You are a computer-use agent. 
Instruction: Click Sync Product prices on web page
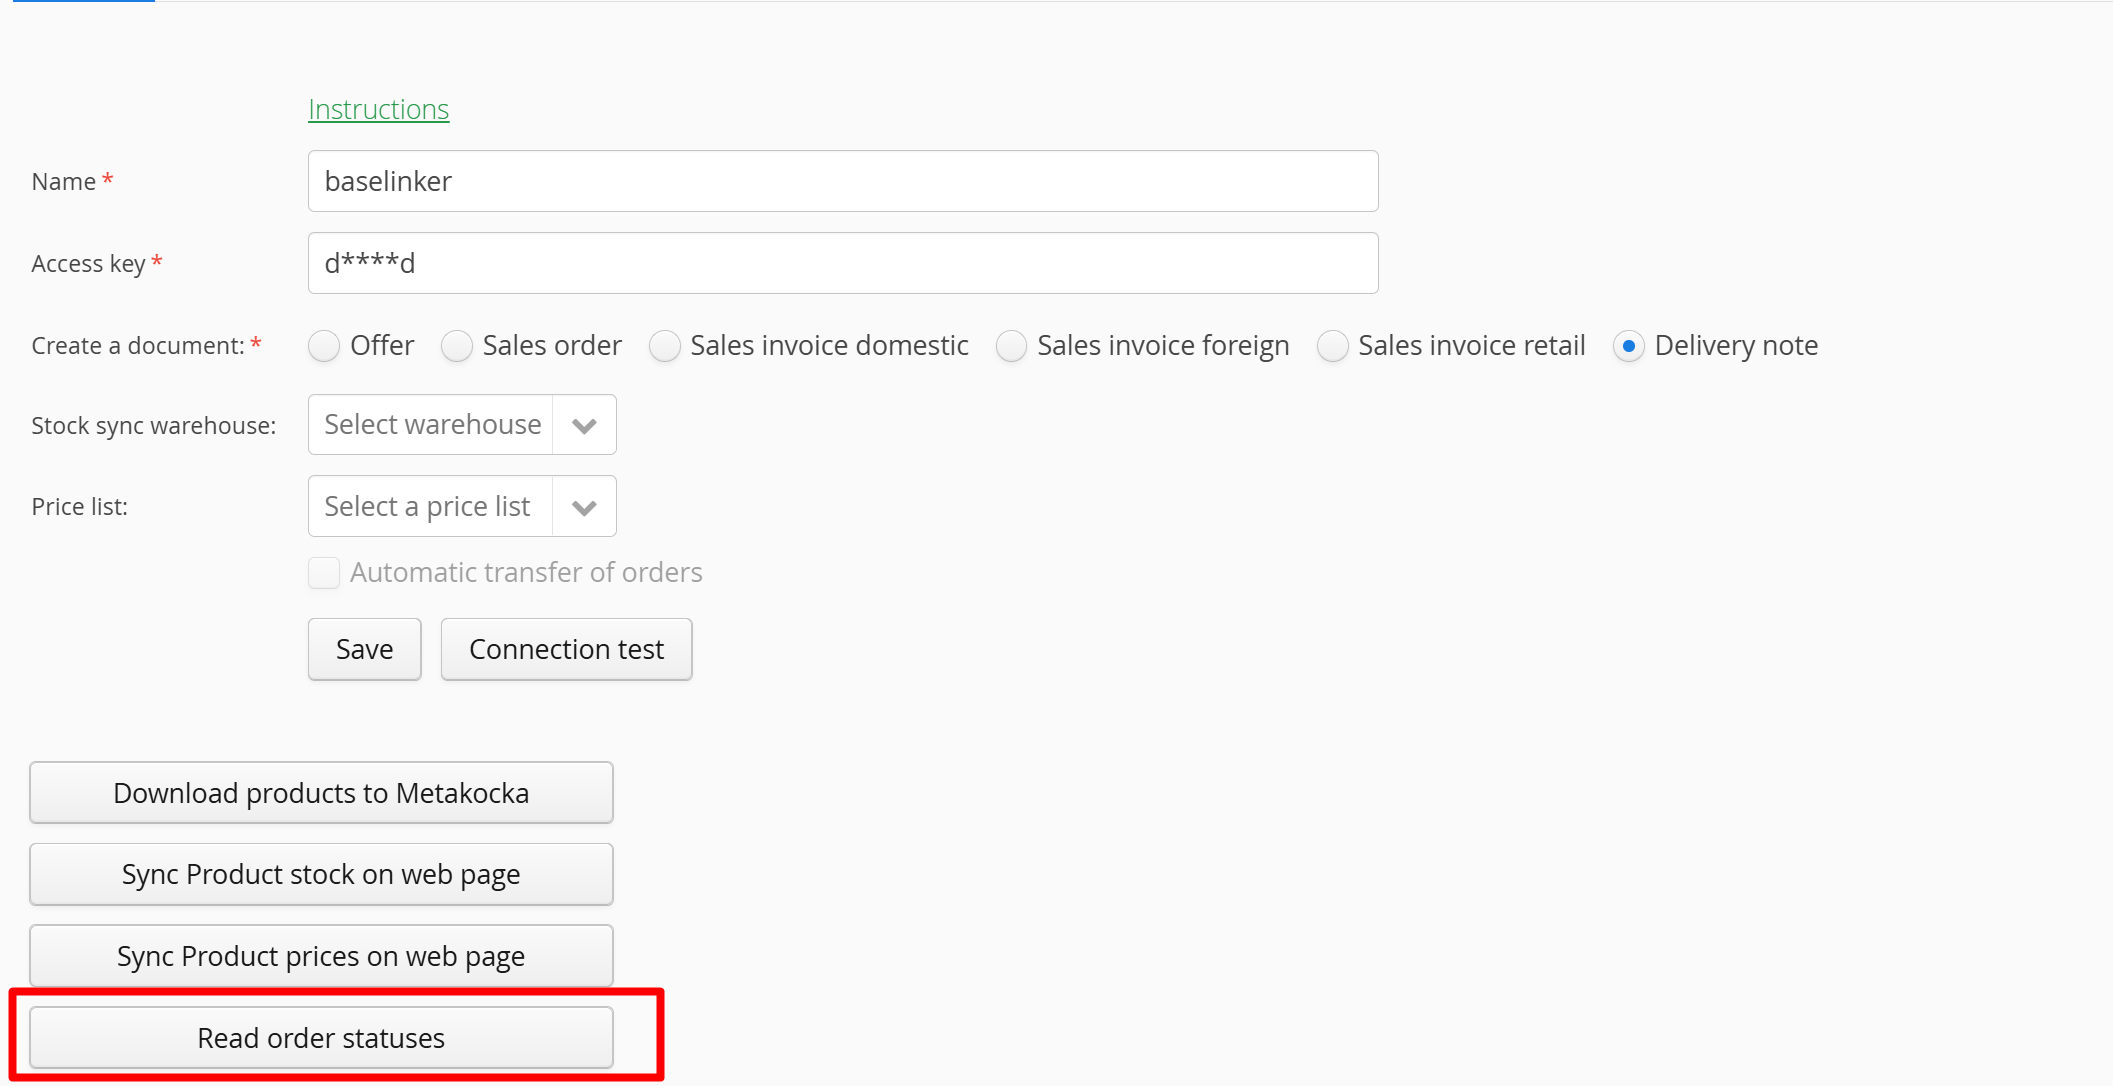(321, 957)
